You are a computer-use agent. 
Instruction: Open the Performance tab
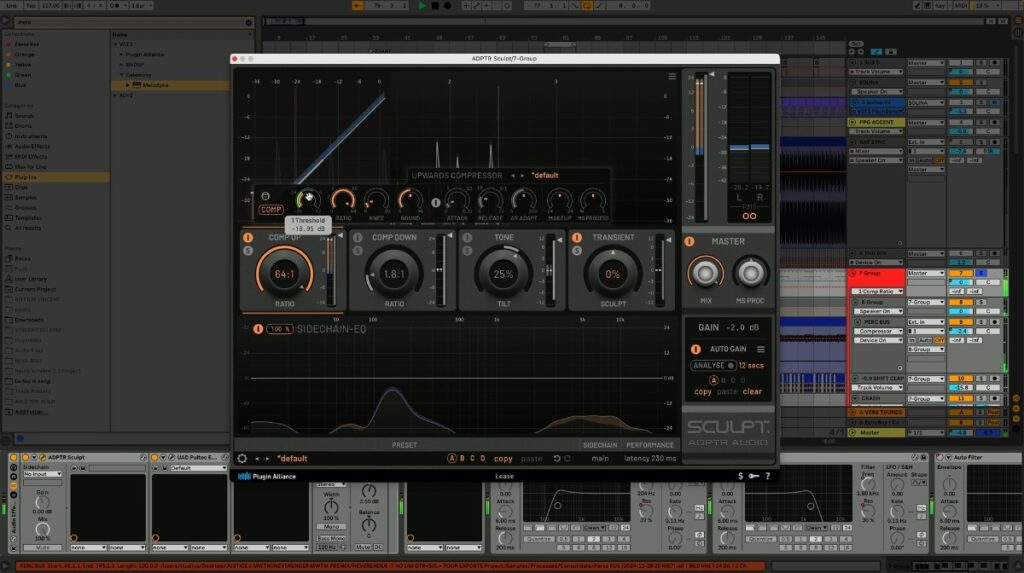click(x=650, y=445)
